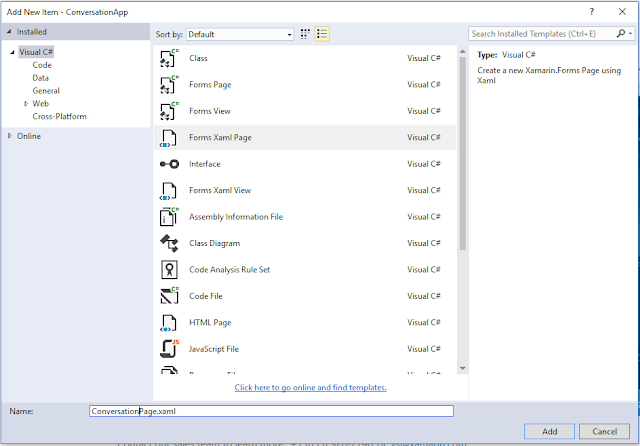Screen dimensions: 640x446
Task: Click the Code Analysis Rule Set name
Action: [x=229, y=270]
